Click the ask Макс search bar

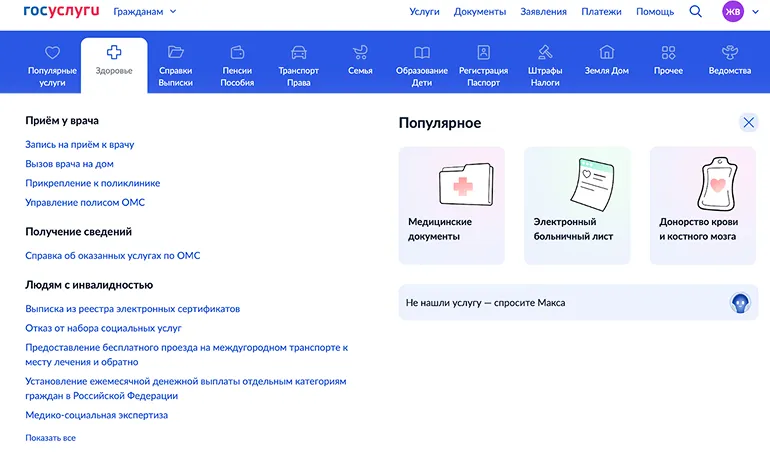click(578, 303)
